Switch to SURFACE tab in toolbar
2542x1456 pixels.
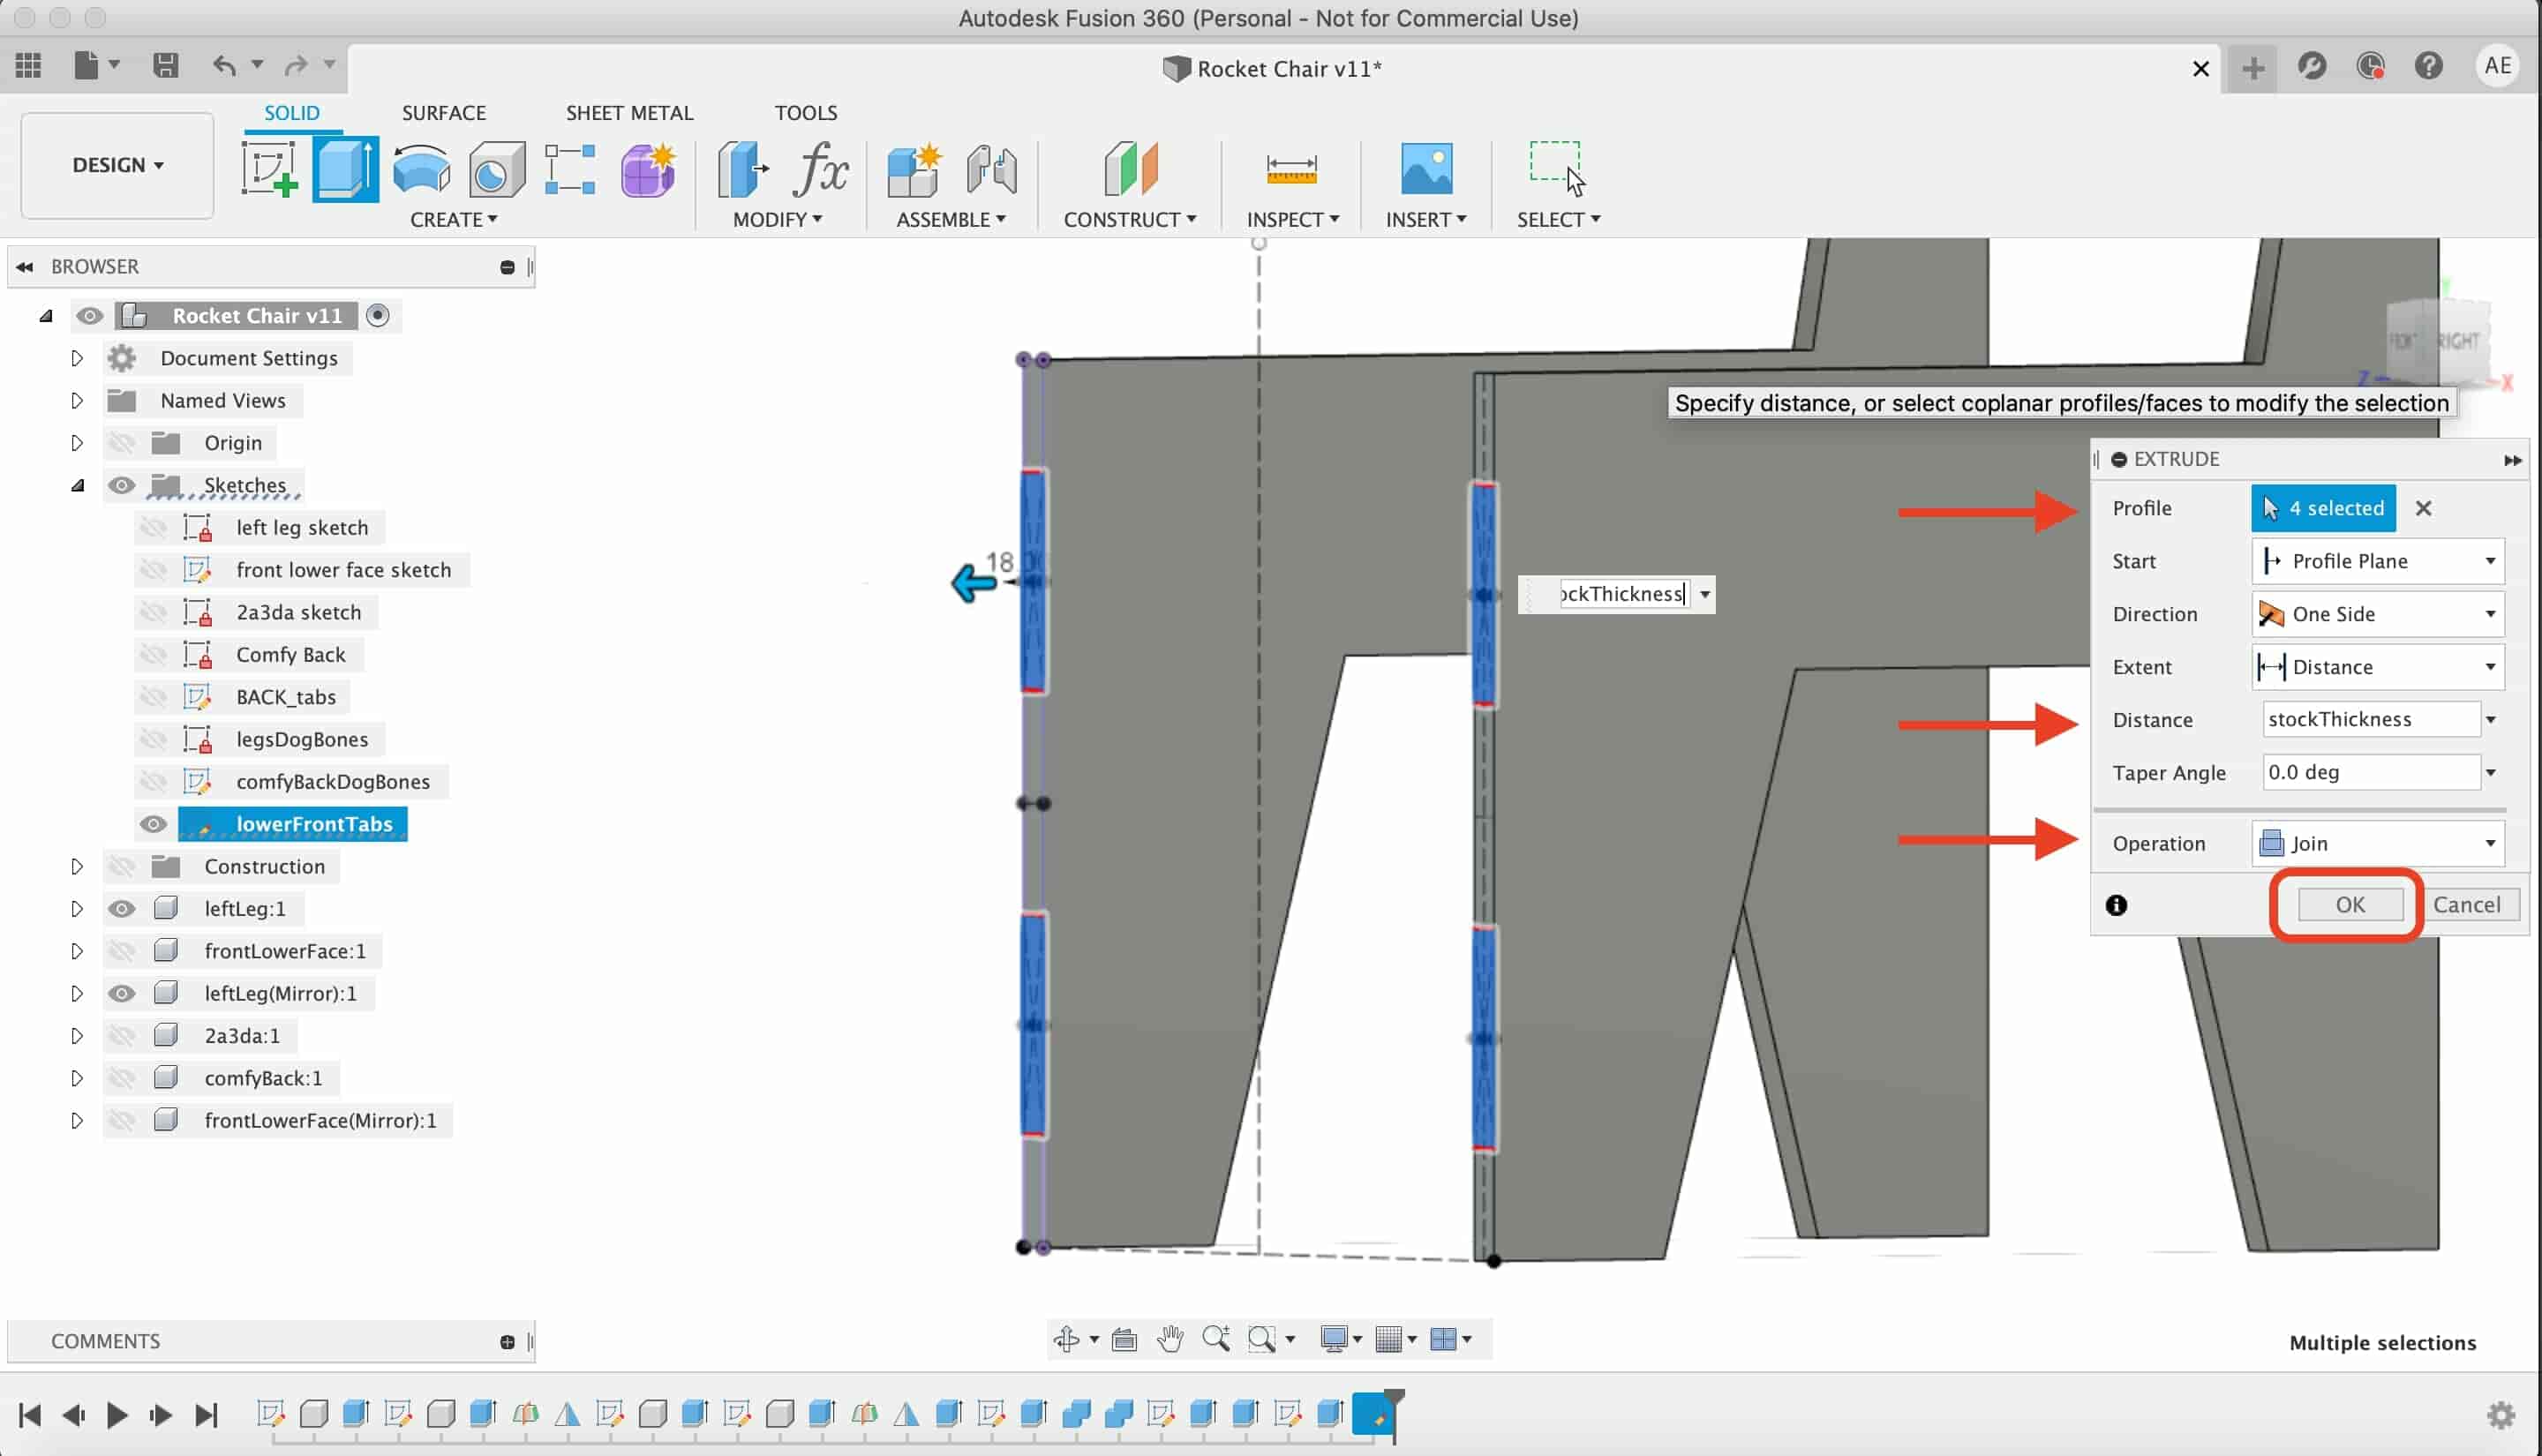[445, 112]
